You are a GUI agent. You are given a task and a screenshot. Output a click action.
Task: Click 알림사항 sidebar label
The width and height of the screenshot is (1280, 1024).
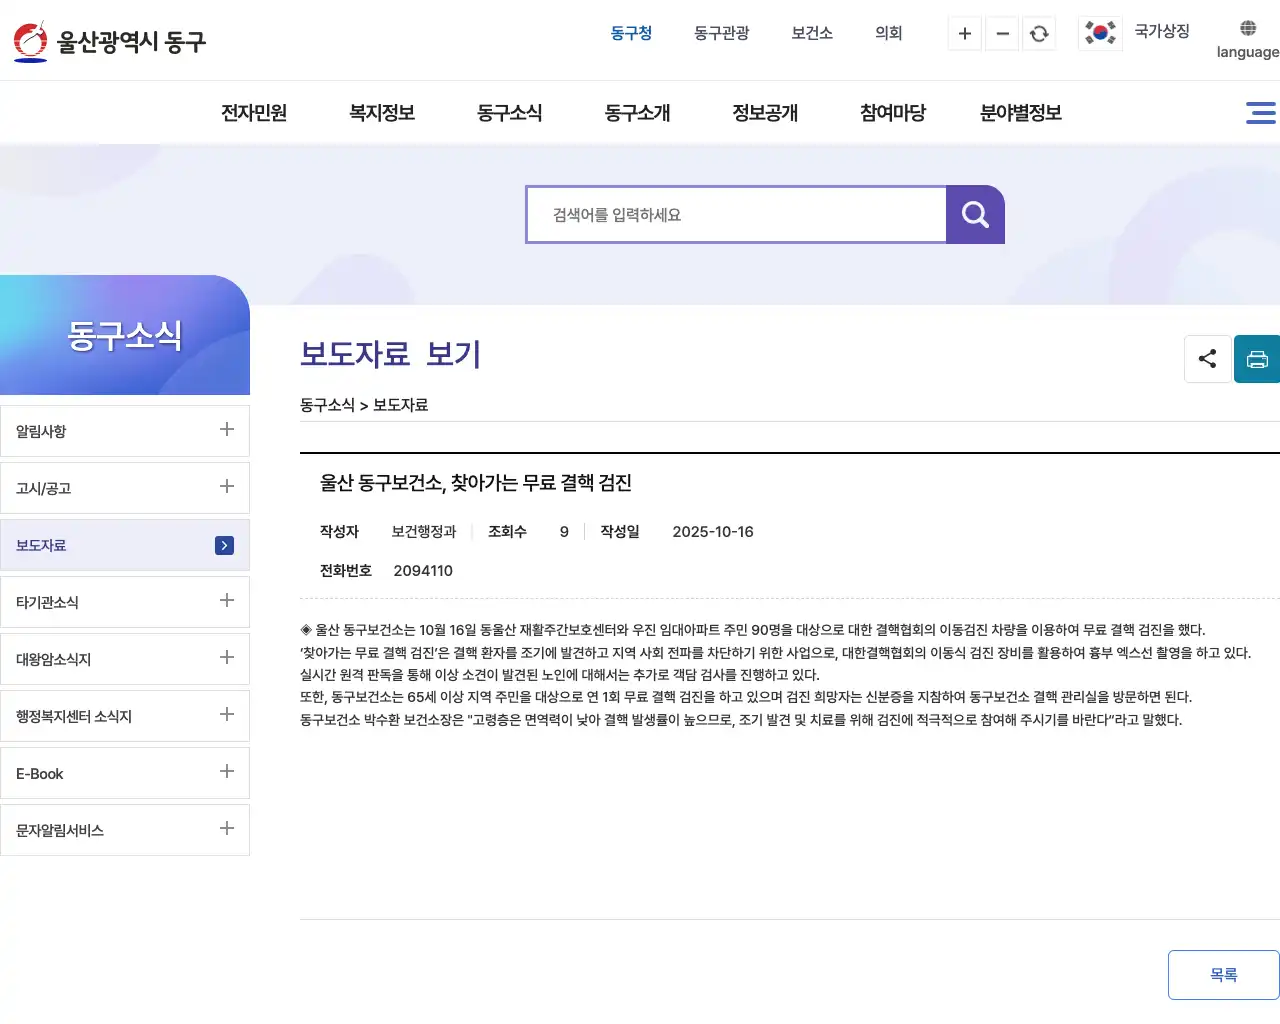pos(41,431)
